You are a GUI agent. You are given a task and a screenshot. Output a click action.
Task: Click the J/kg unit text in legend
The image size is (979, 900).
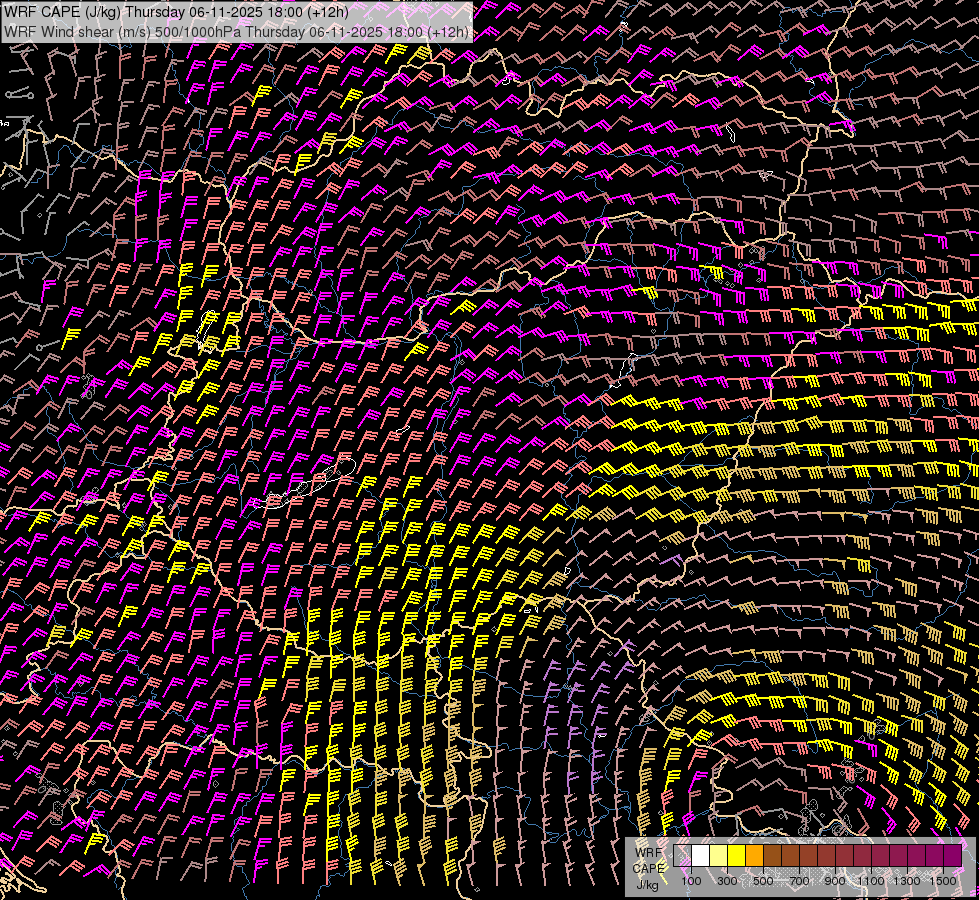pyautogui.click(x=646, y=884)
